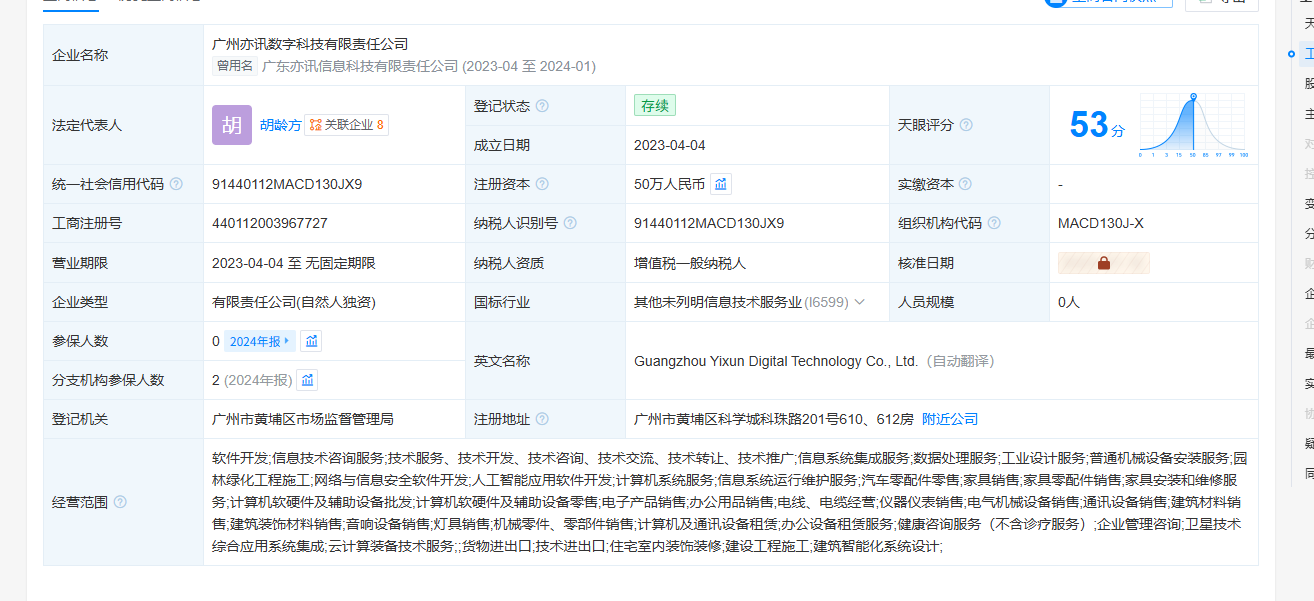This screenshot has height=601, width=1314.
Task: Click the green 存续 status tag
Action: (x=655, y=106)
